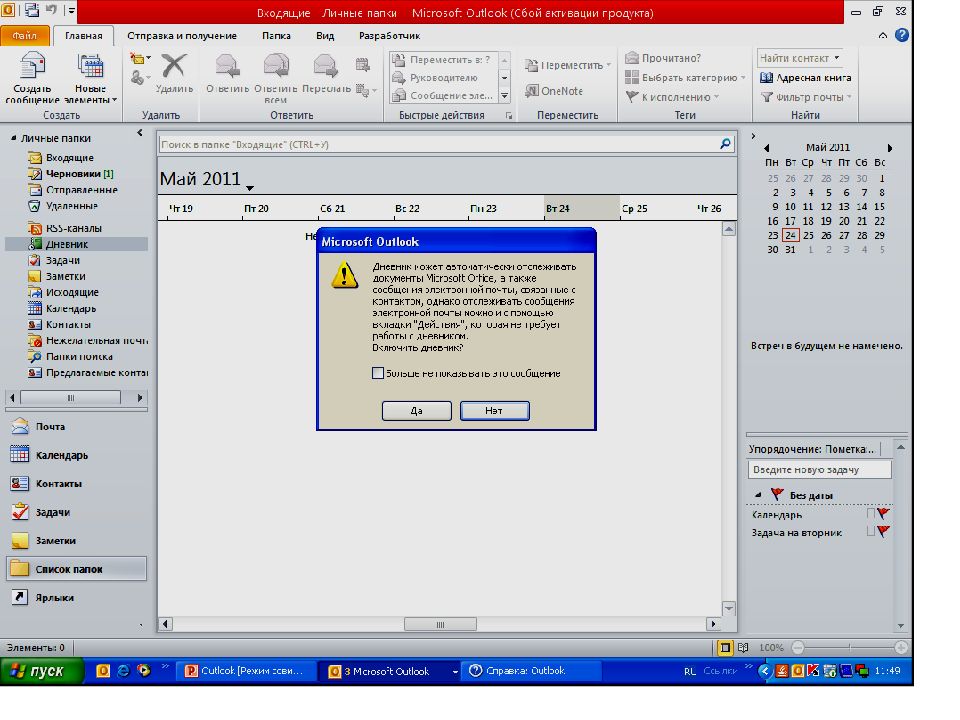Screen dimensions: 960x720
Task: Click the Найти контакт field
Action: [795, 58]
